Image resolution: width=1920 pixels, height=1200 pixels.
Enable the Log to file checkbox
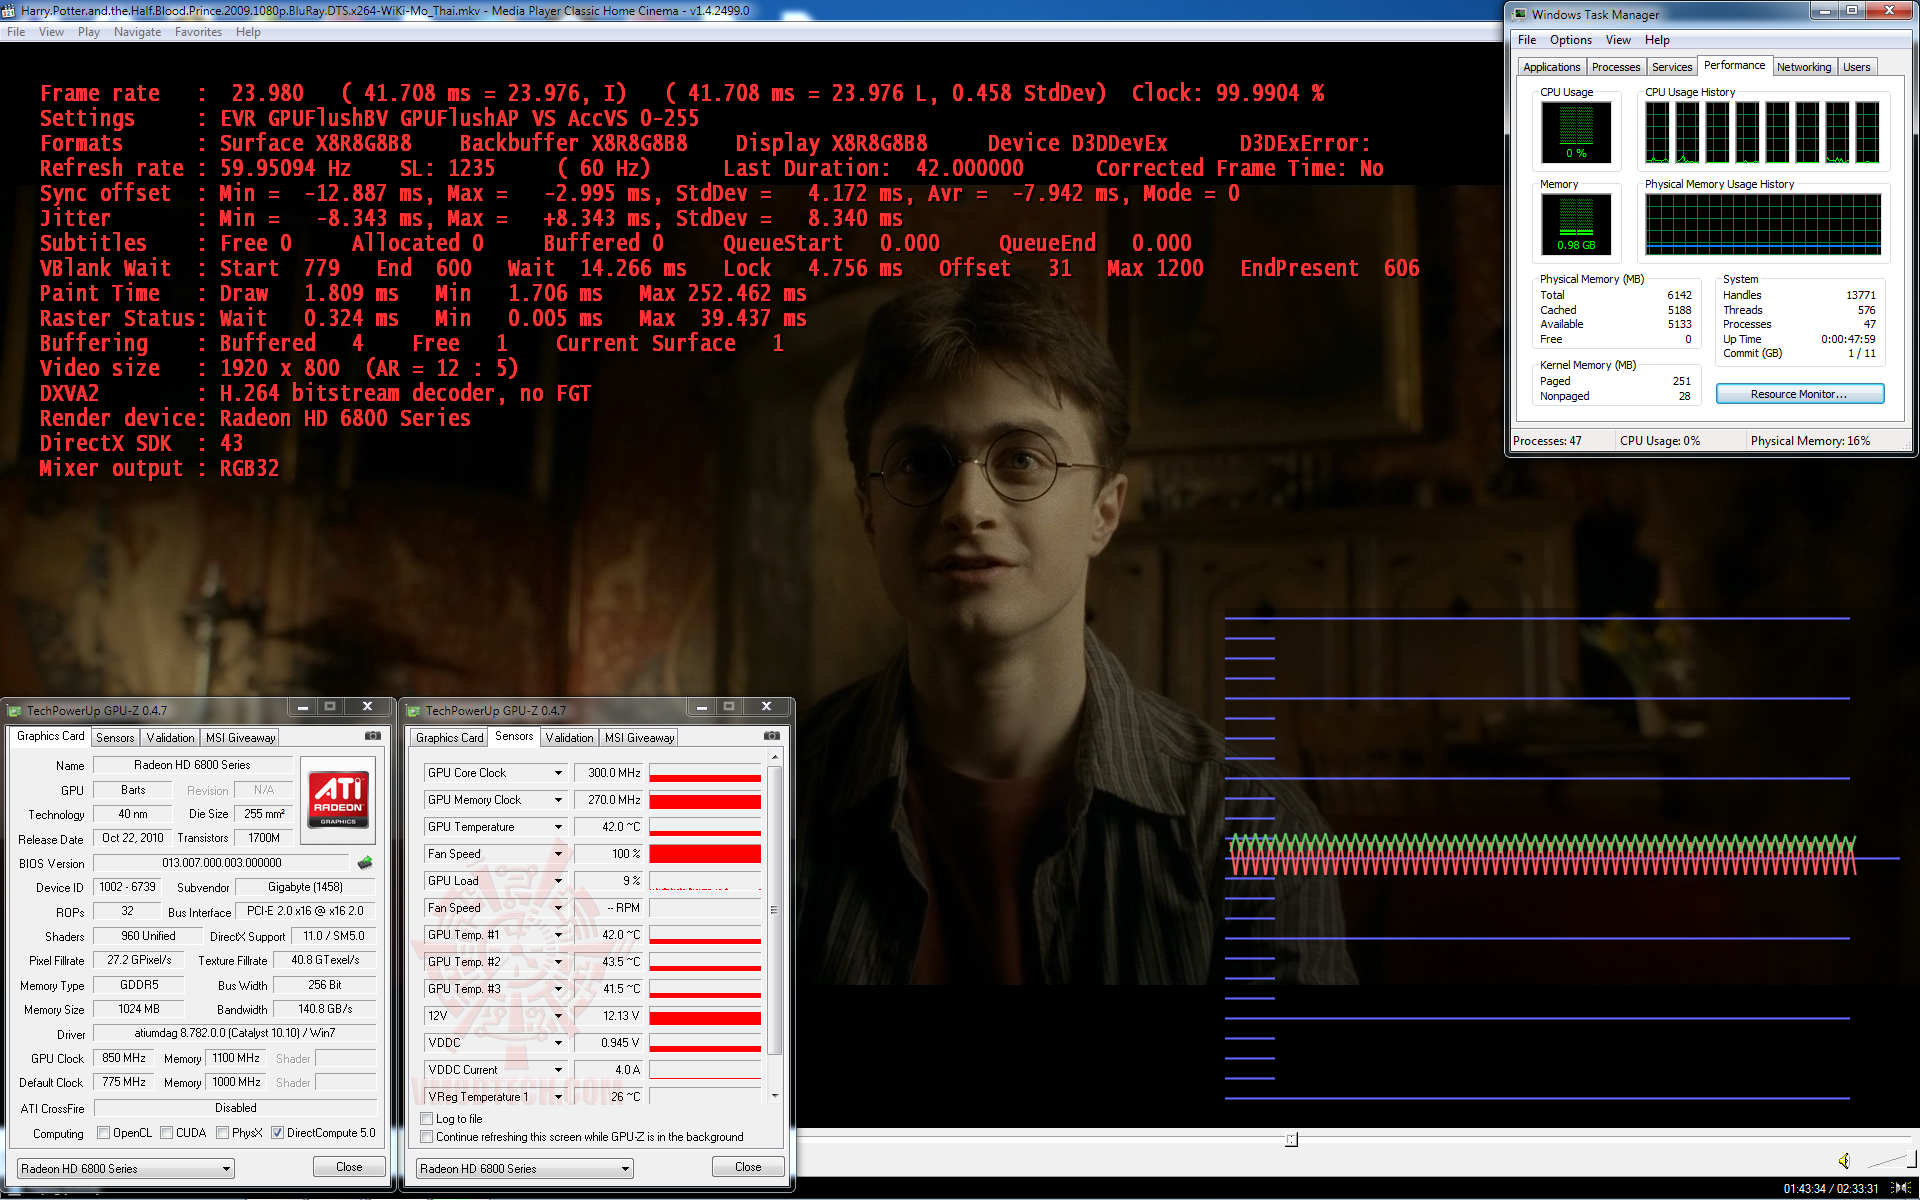tap(427, 1119)
